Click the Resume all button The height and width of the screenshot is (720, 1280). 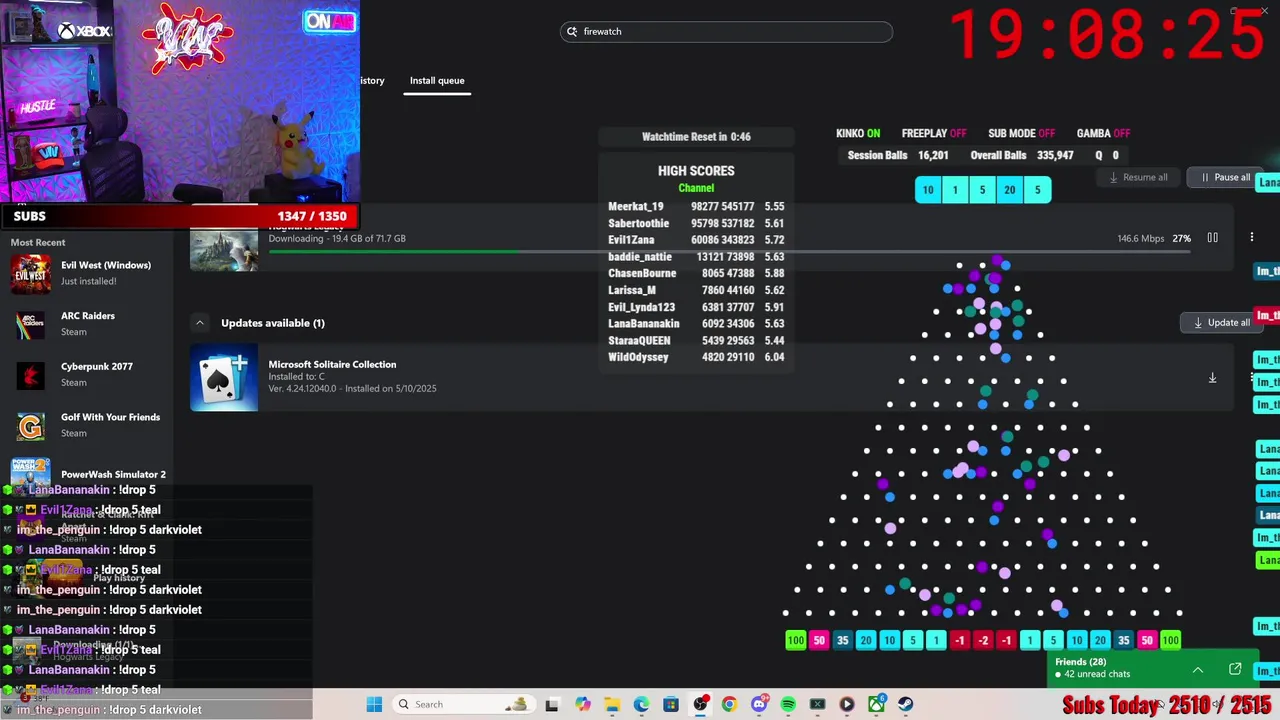tap(1138, 178)
